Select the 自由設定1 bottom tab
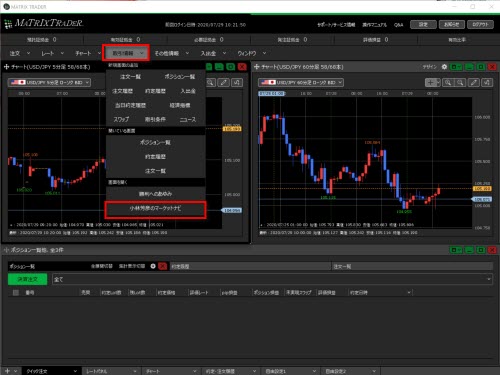 click(290, 371)
